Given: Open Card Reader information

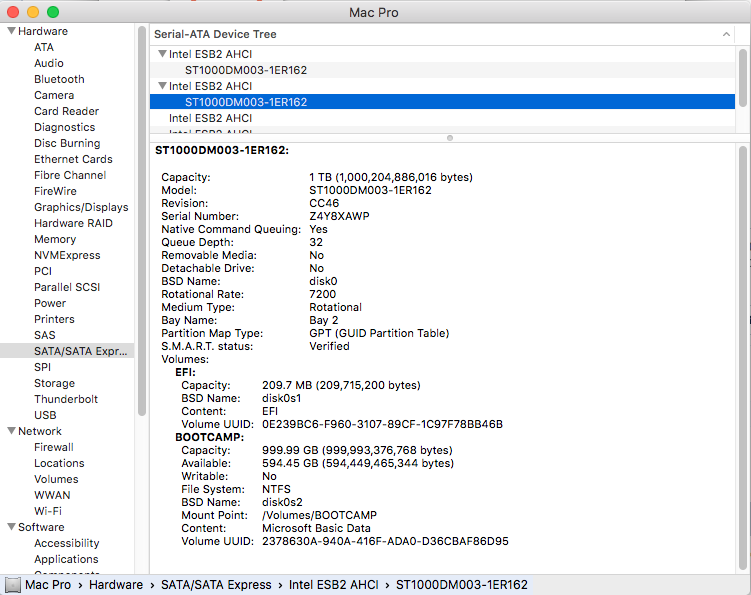Looking at the screenshot, I should coord(66,111).
